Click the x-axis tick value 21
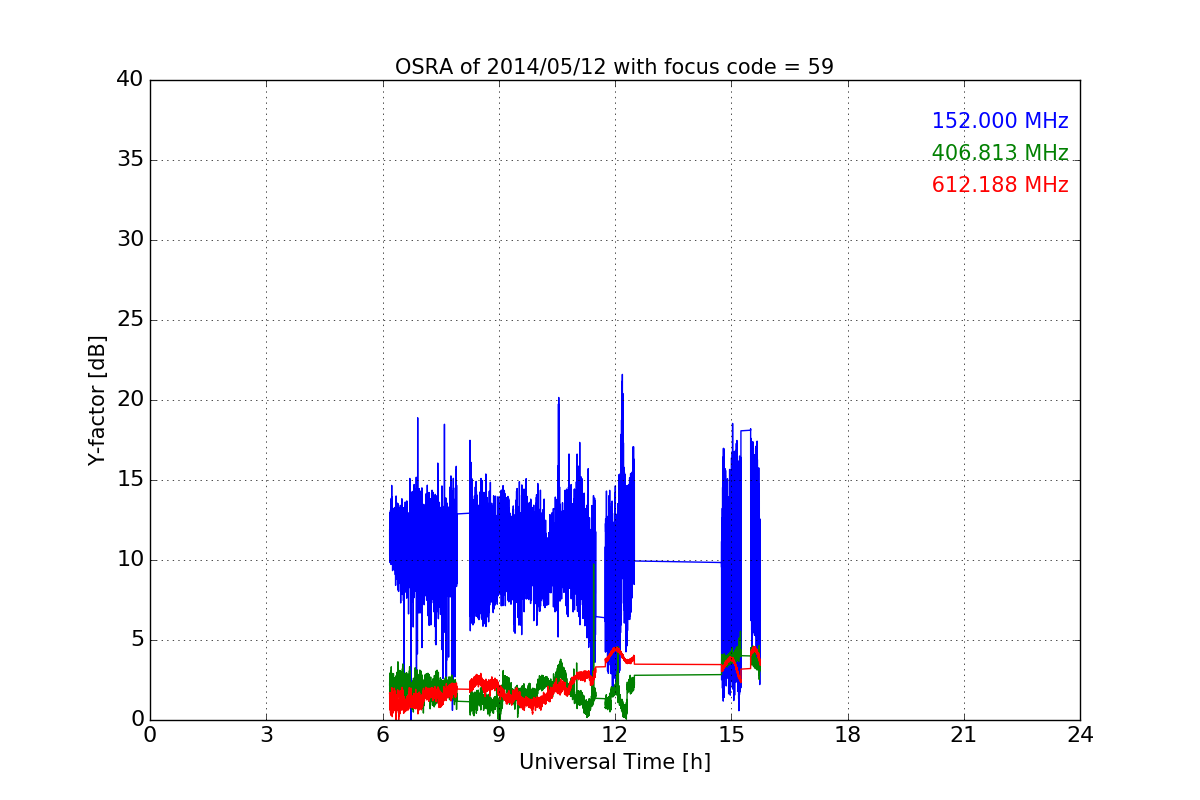 tap(964, 735)
